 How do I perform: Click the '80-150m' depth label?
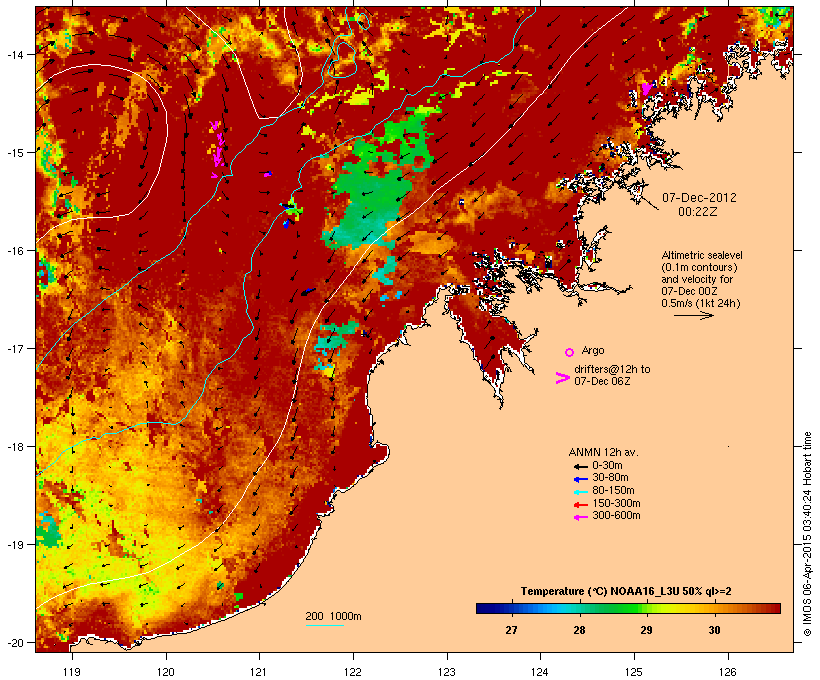coord(613,491)
